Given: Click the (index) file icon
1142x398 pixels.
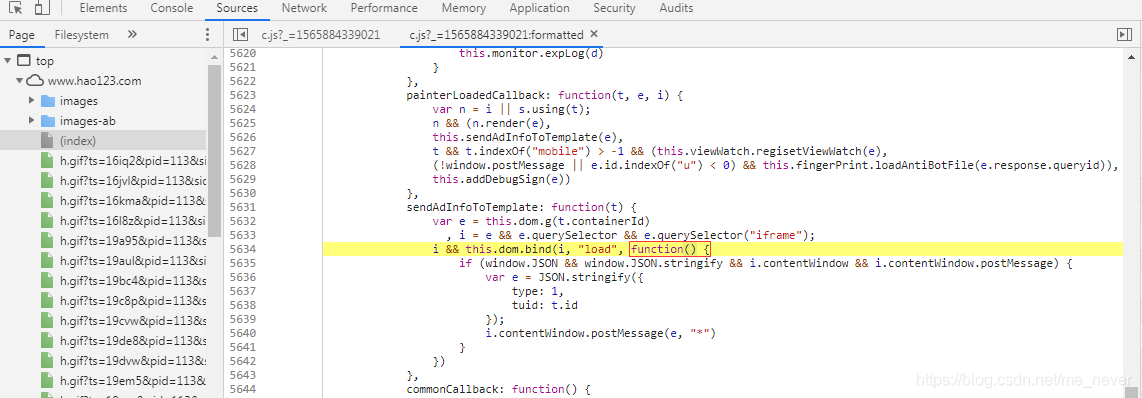Looking at the screenshot, I should click(47, 140).
